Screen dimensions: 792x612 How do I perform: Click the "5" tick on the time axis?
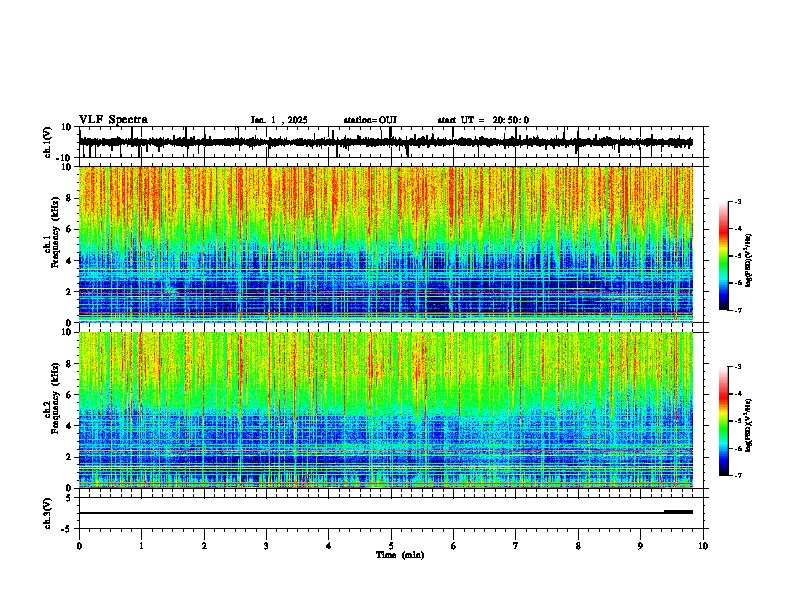click(x=391, y=546)
